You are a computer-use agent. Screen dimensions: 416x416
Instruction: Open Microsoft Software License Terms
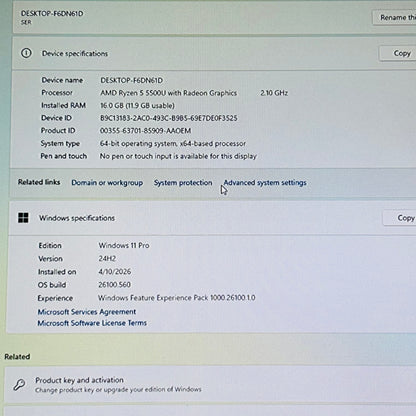[92, 323]
